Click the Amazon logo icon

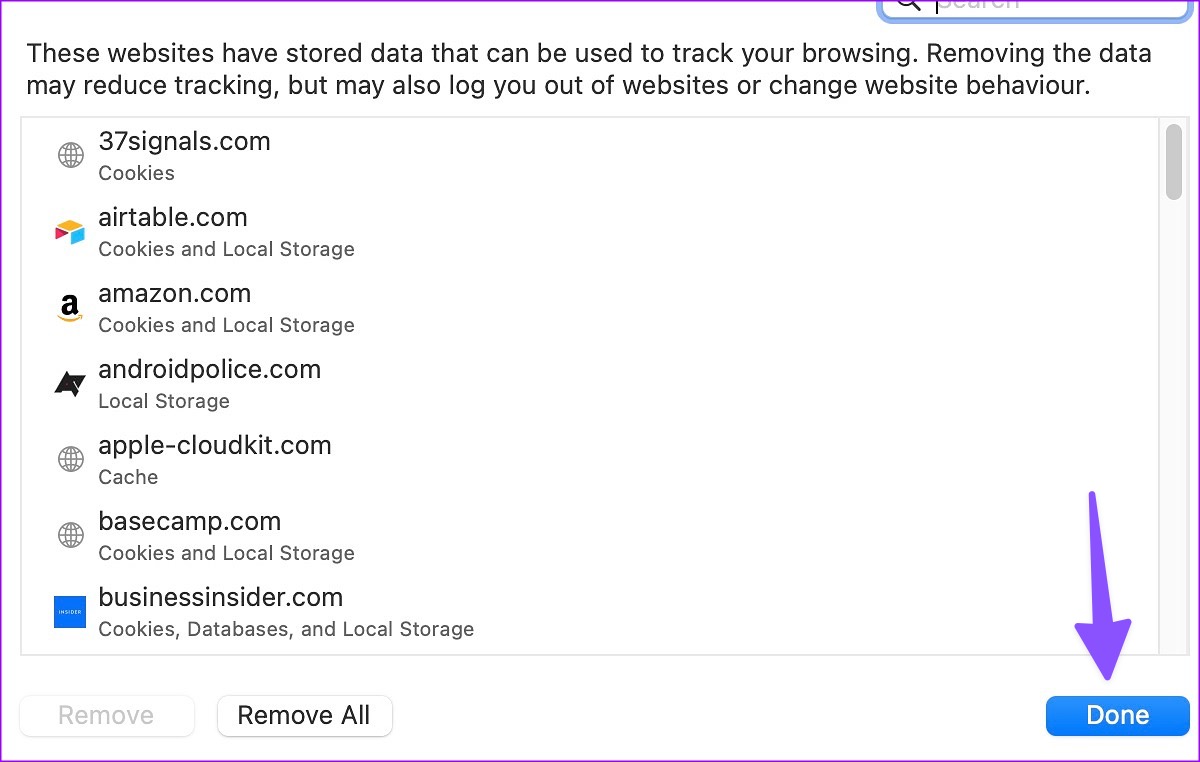(70, 308)
